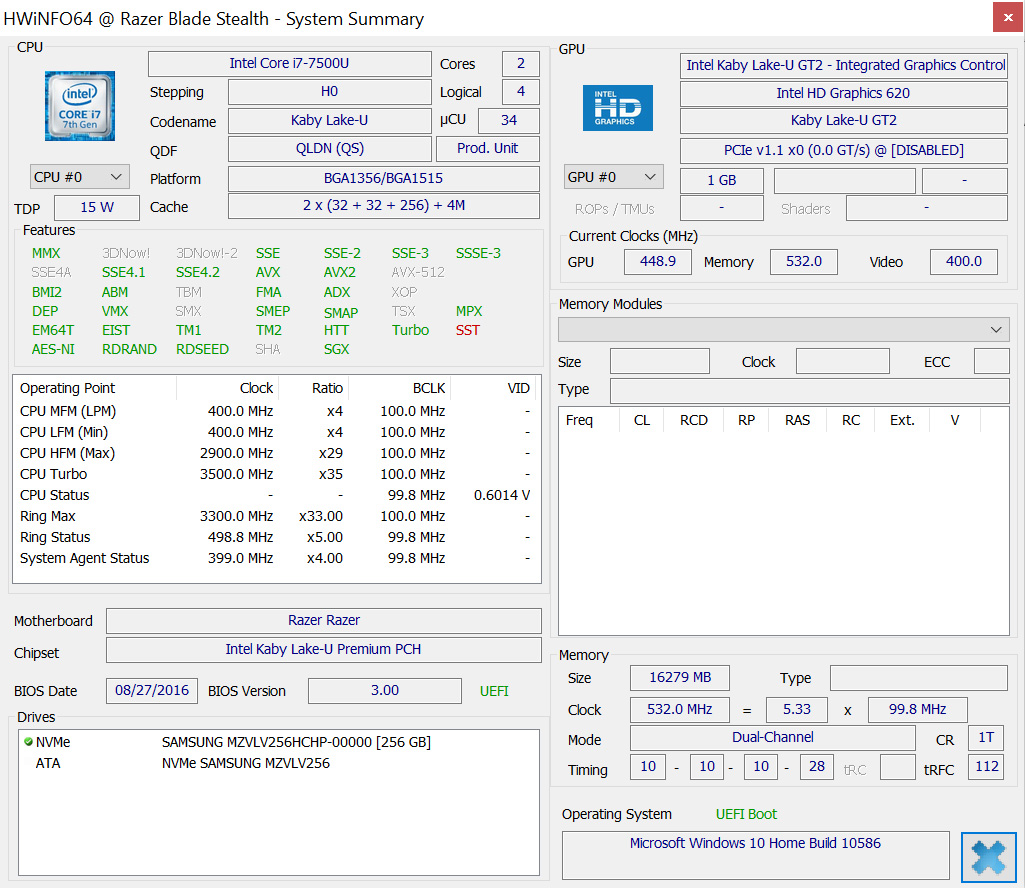Viewport: 1025px width, 888px height.
Task: Click the Video clock value 400.0
Action: (964, 262)
